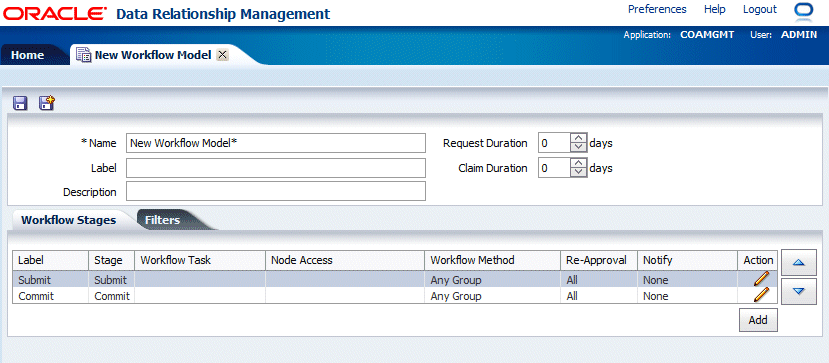
Task: Edit the Commit stage pencil icon
Action: click(760, 295)
